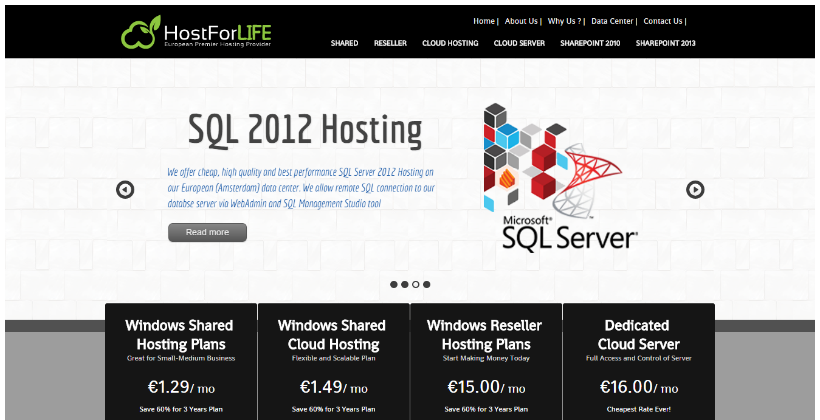Click the €15.00/ mo price
Image resolution: width=820 pixels, height=420 pixels.
[486, 388]
